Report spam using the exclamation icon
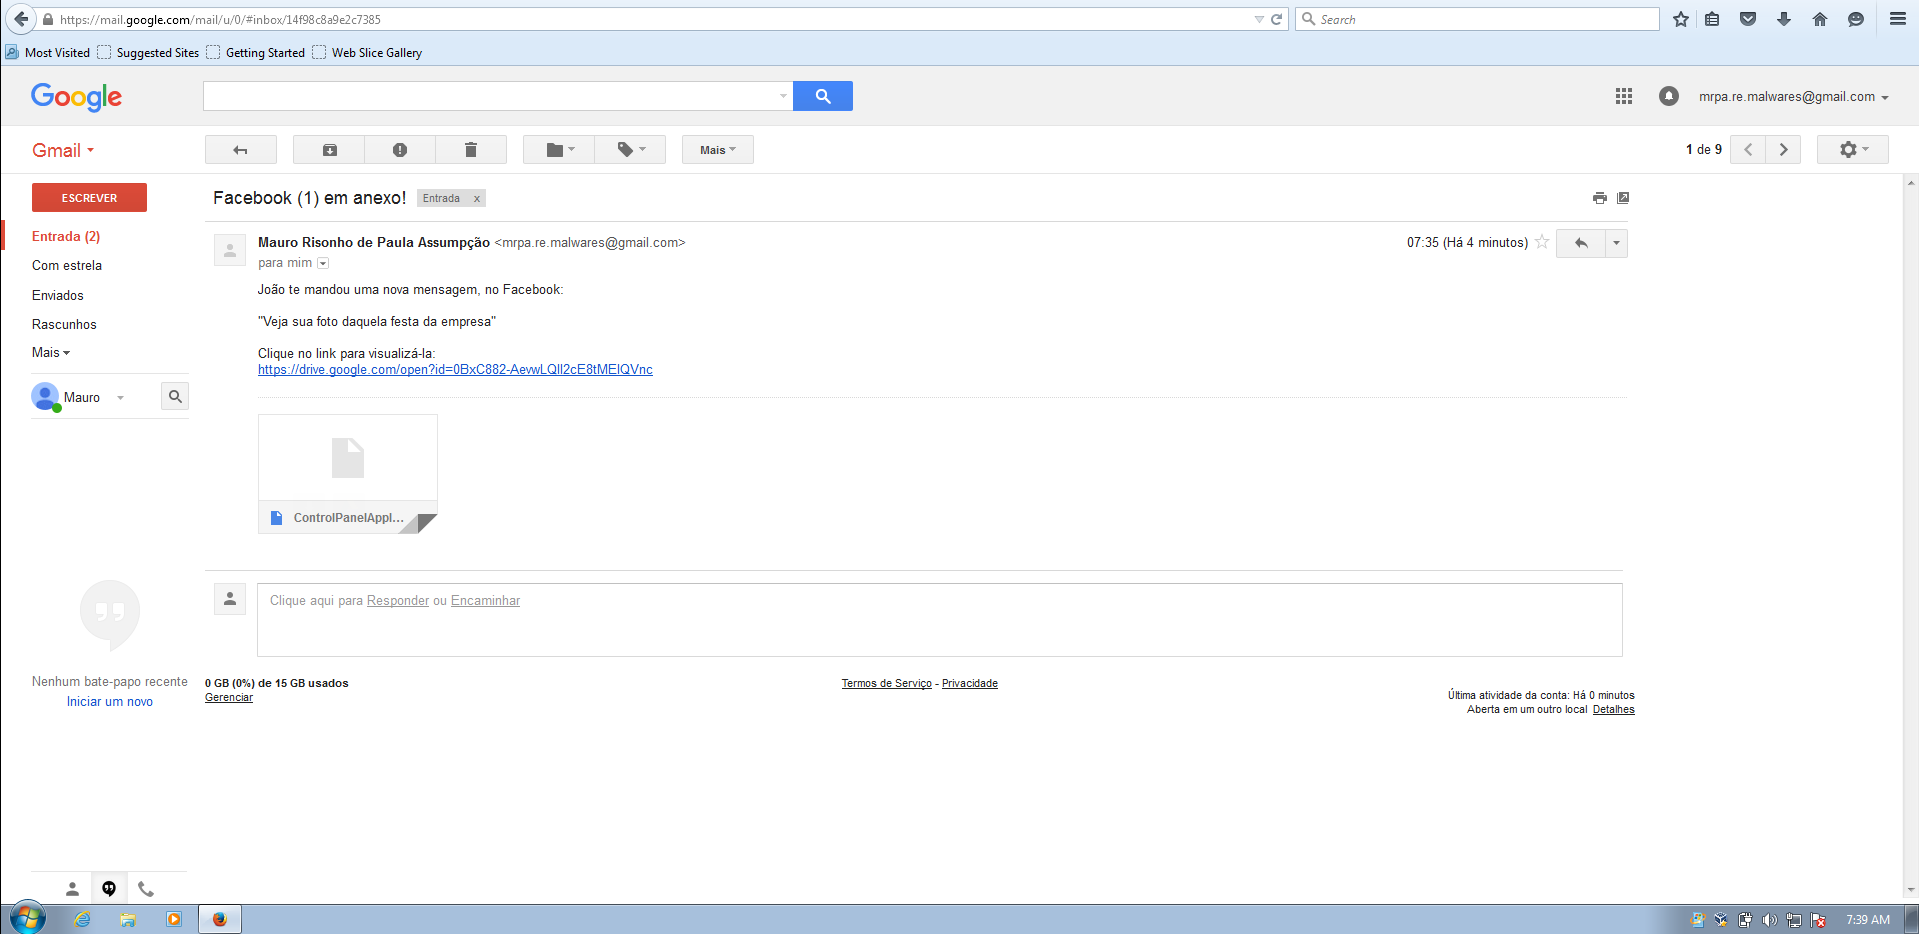The width and height of the screenshot is (1919, 934). point(400,150)
